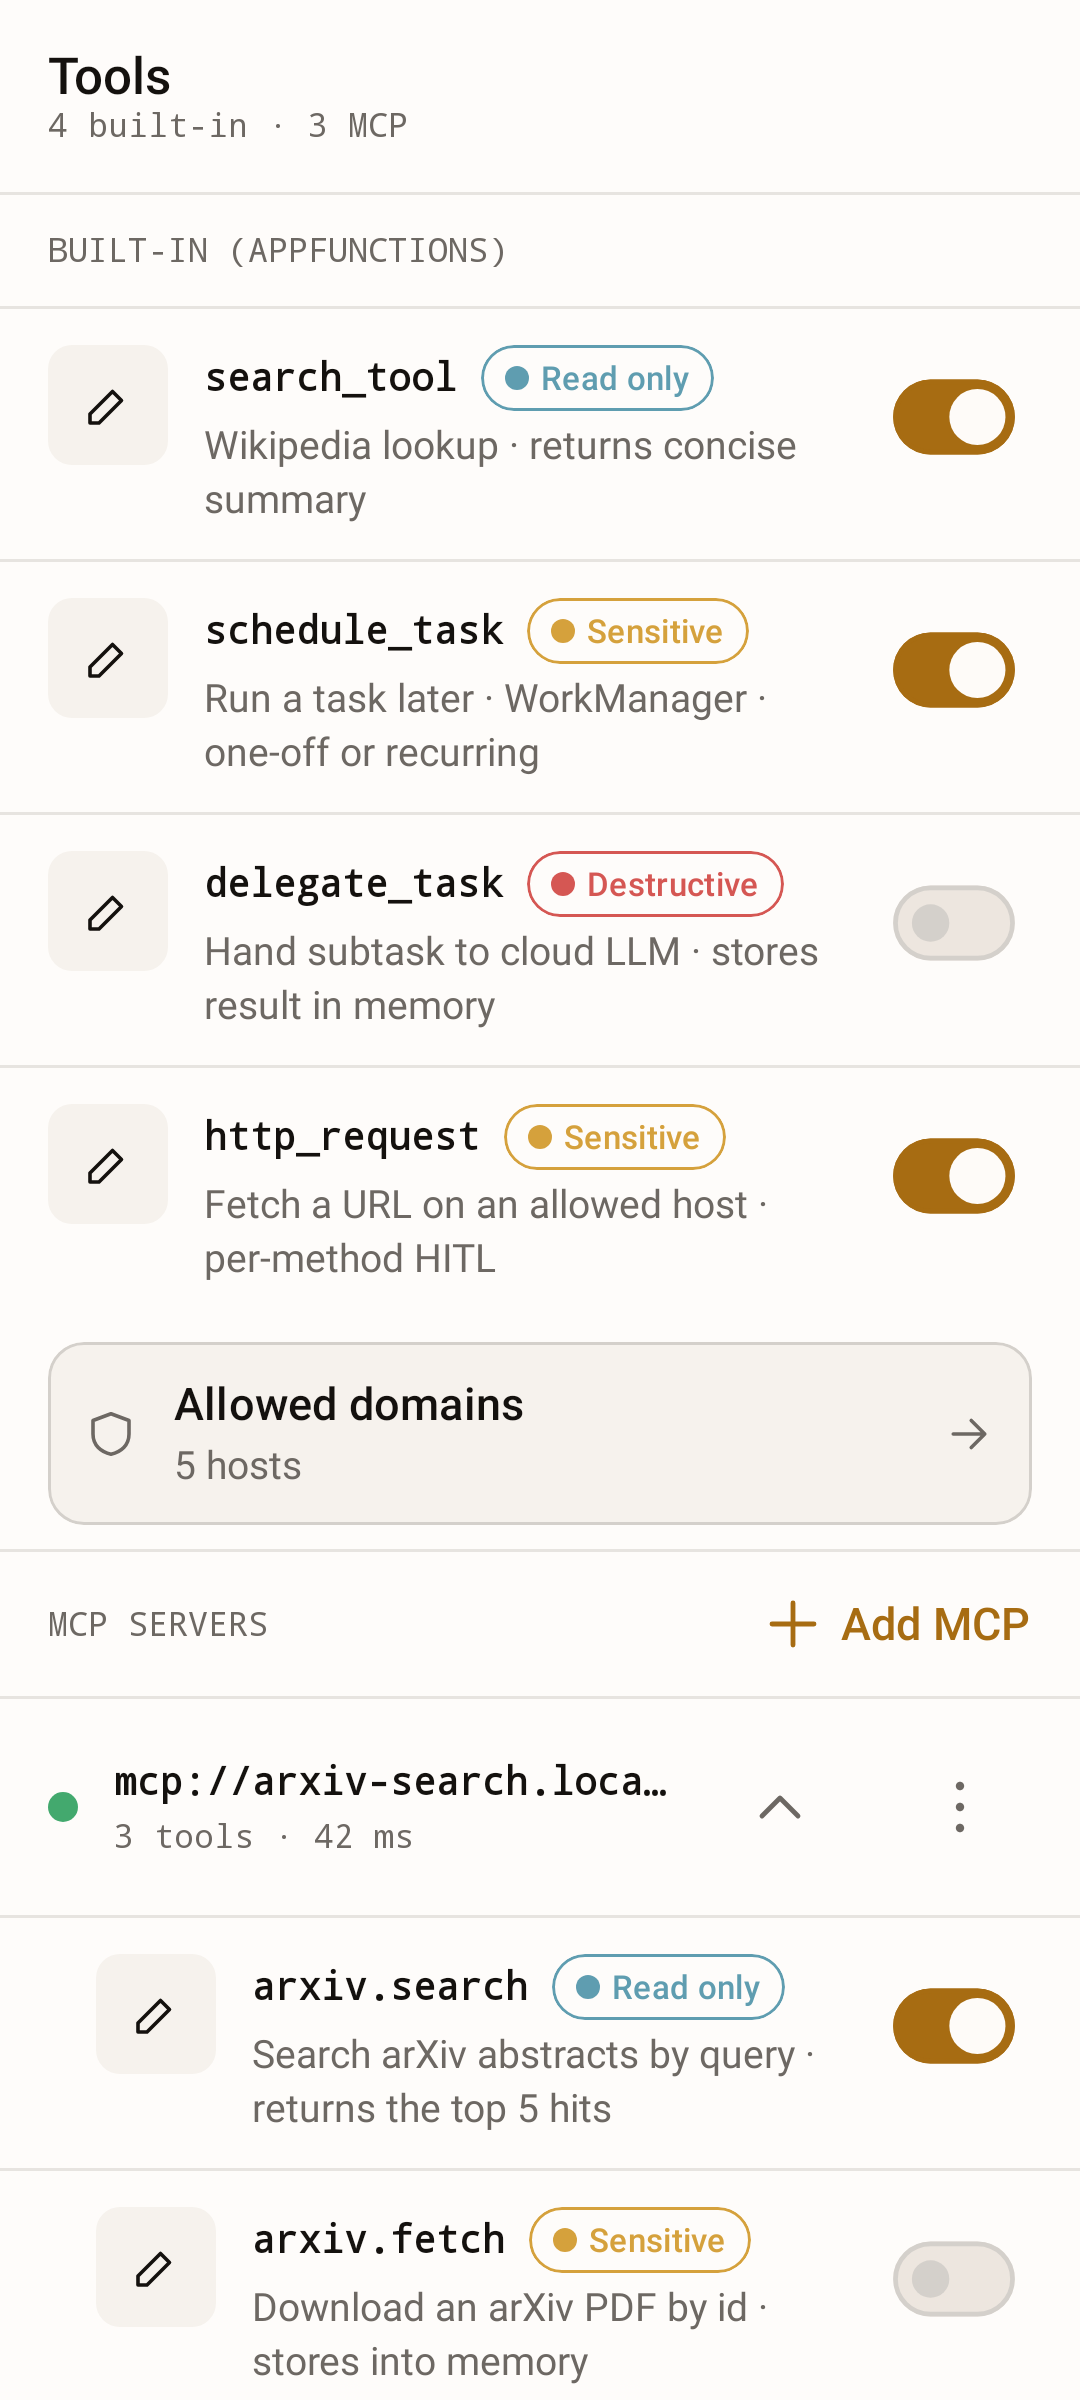
Task: Enable the arxiv.fetch switch
Action: click(954, 2279)
